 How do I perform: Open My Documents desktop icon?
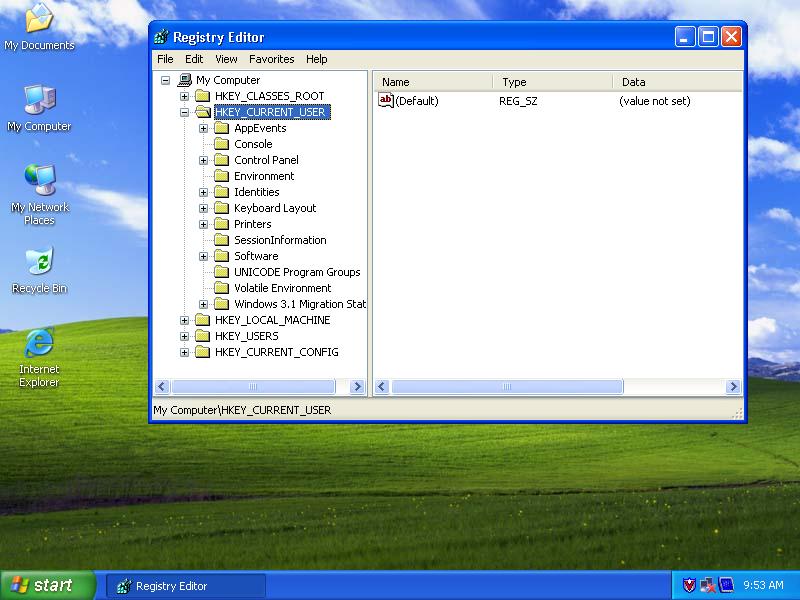39,27
